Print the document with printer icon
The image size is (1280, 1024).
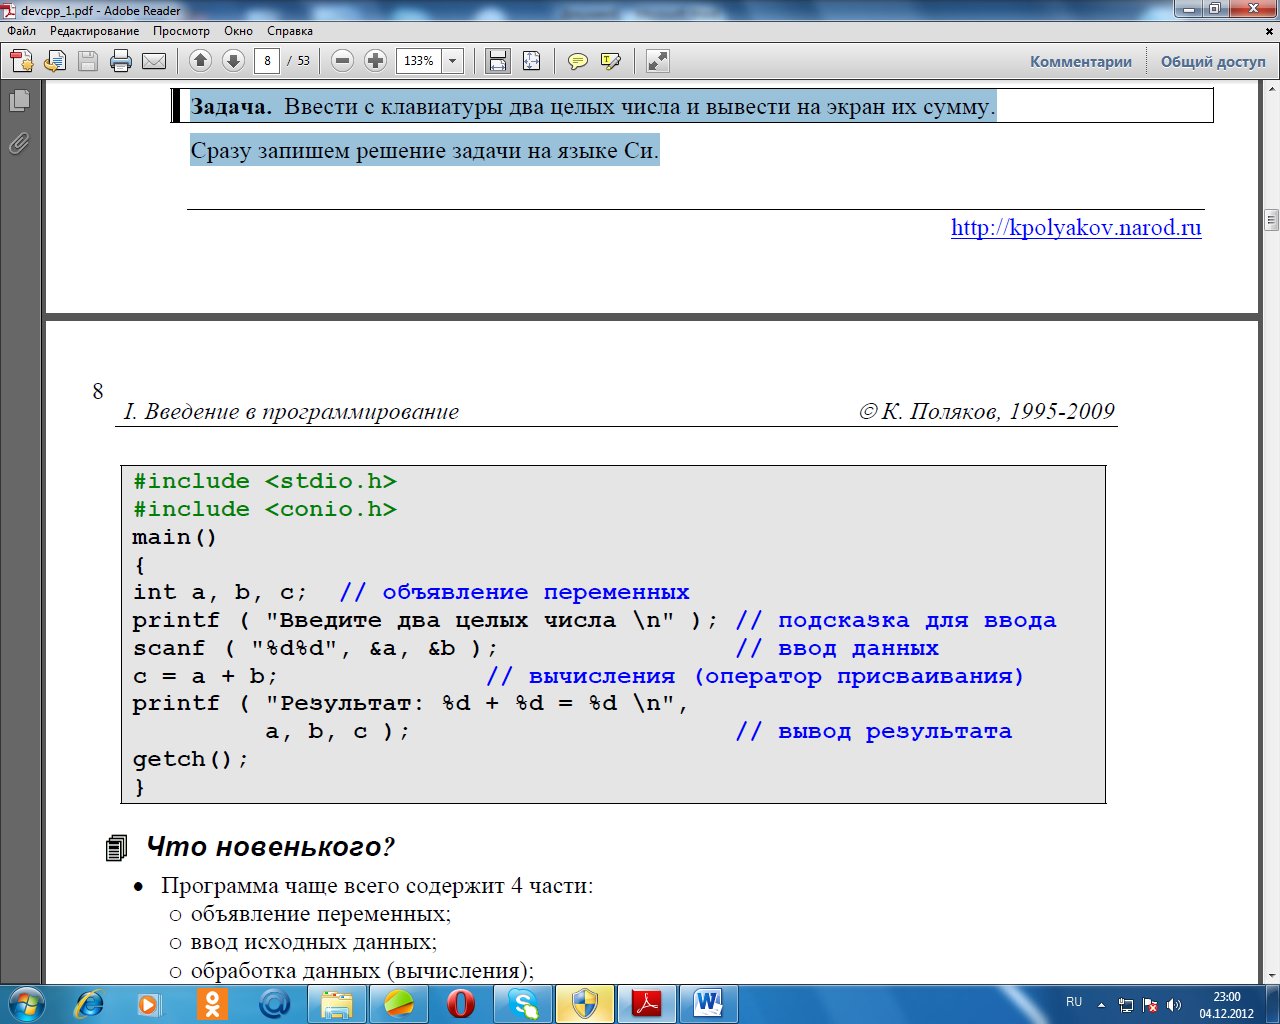[121, 61]
